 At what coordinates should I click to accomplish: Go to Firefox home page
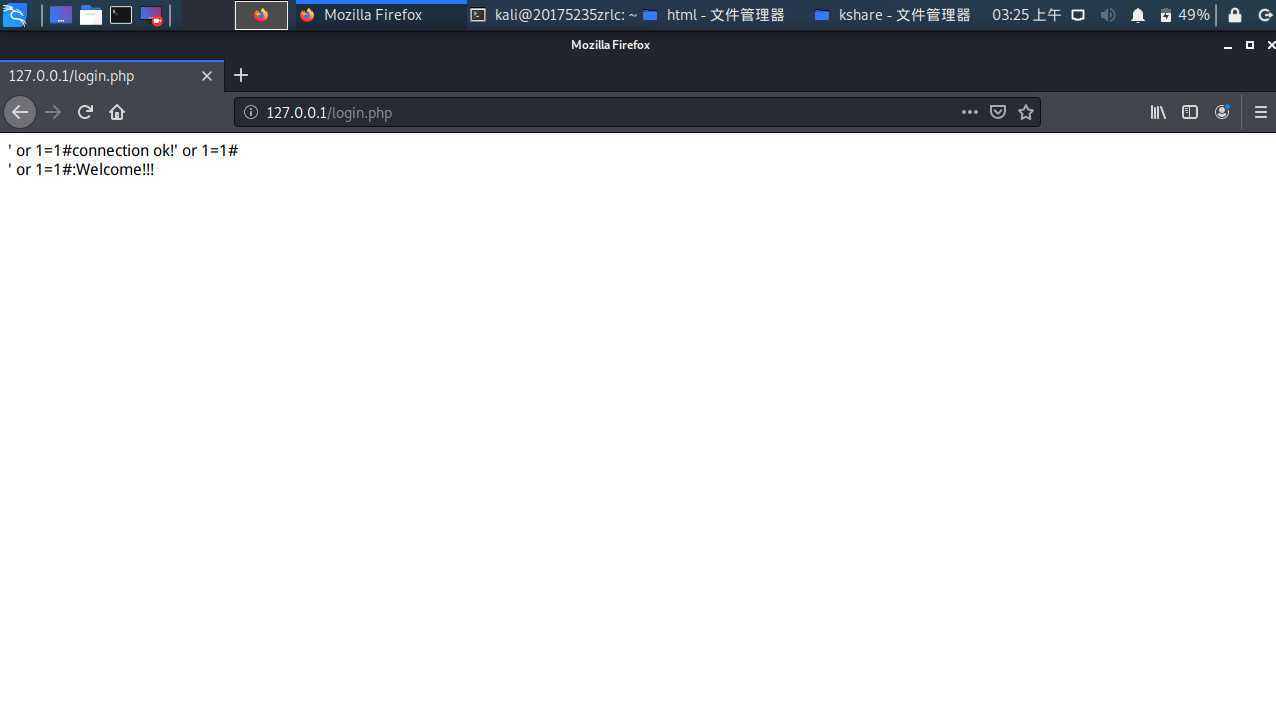click(x=117, y=112)
